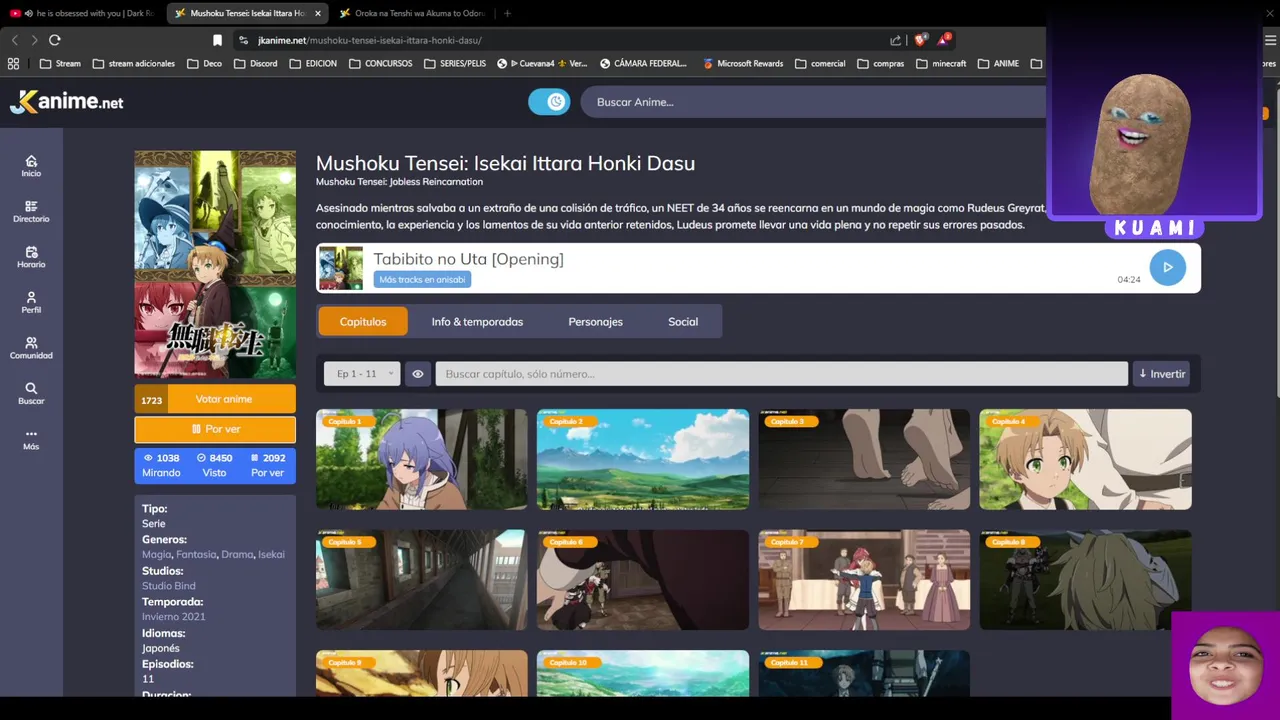Expand the Ep 1 - 11 dropdown
The height and width of the screenshot is (720, 1280).
362,374
